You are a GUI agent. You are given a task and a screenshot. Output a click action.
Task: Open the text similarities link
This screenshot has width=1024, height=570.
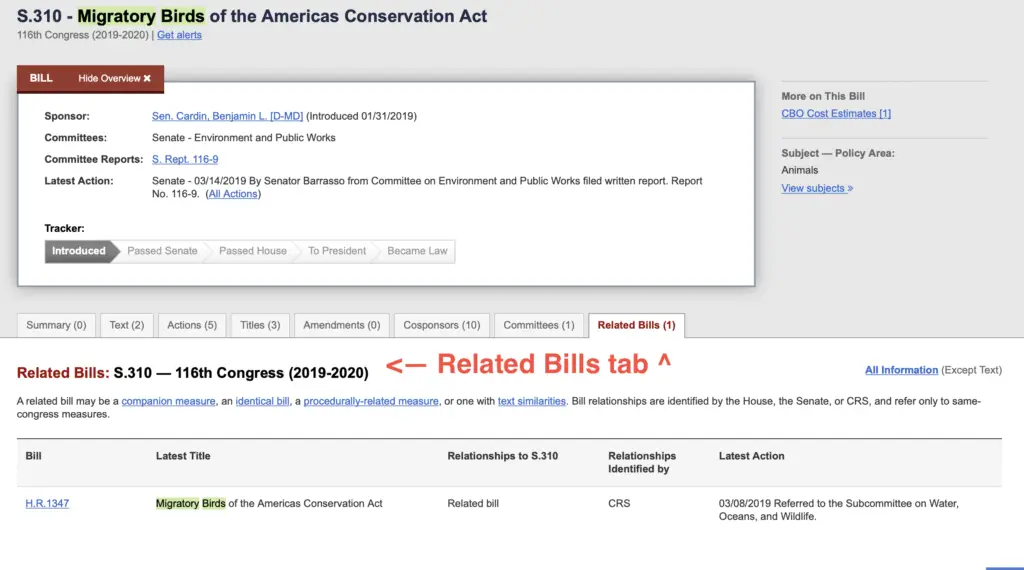[x=532, y=402]
